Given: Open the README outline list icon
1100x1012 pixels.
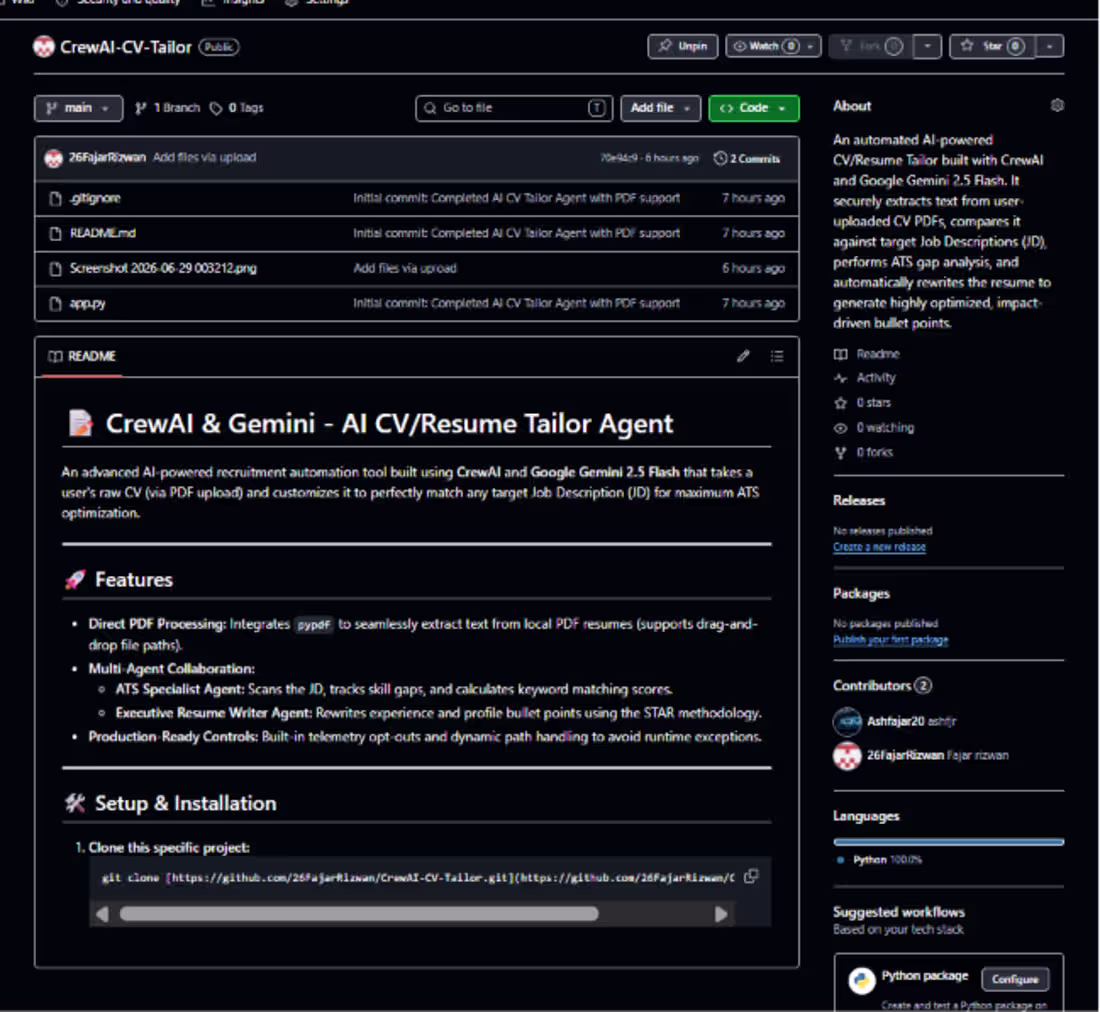Looking at the screenshot, I should (777, 356).
